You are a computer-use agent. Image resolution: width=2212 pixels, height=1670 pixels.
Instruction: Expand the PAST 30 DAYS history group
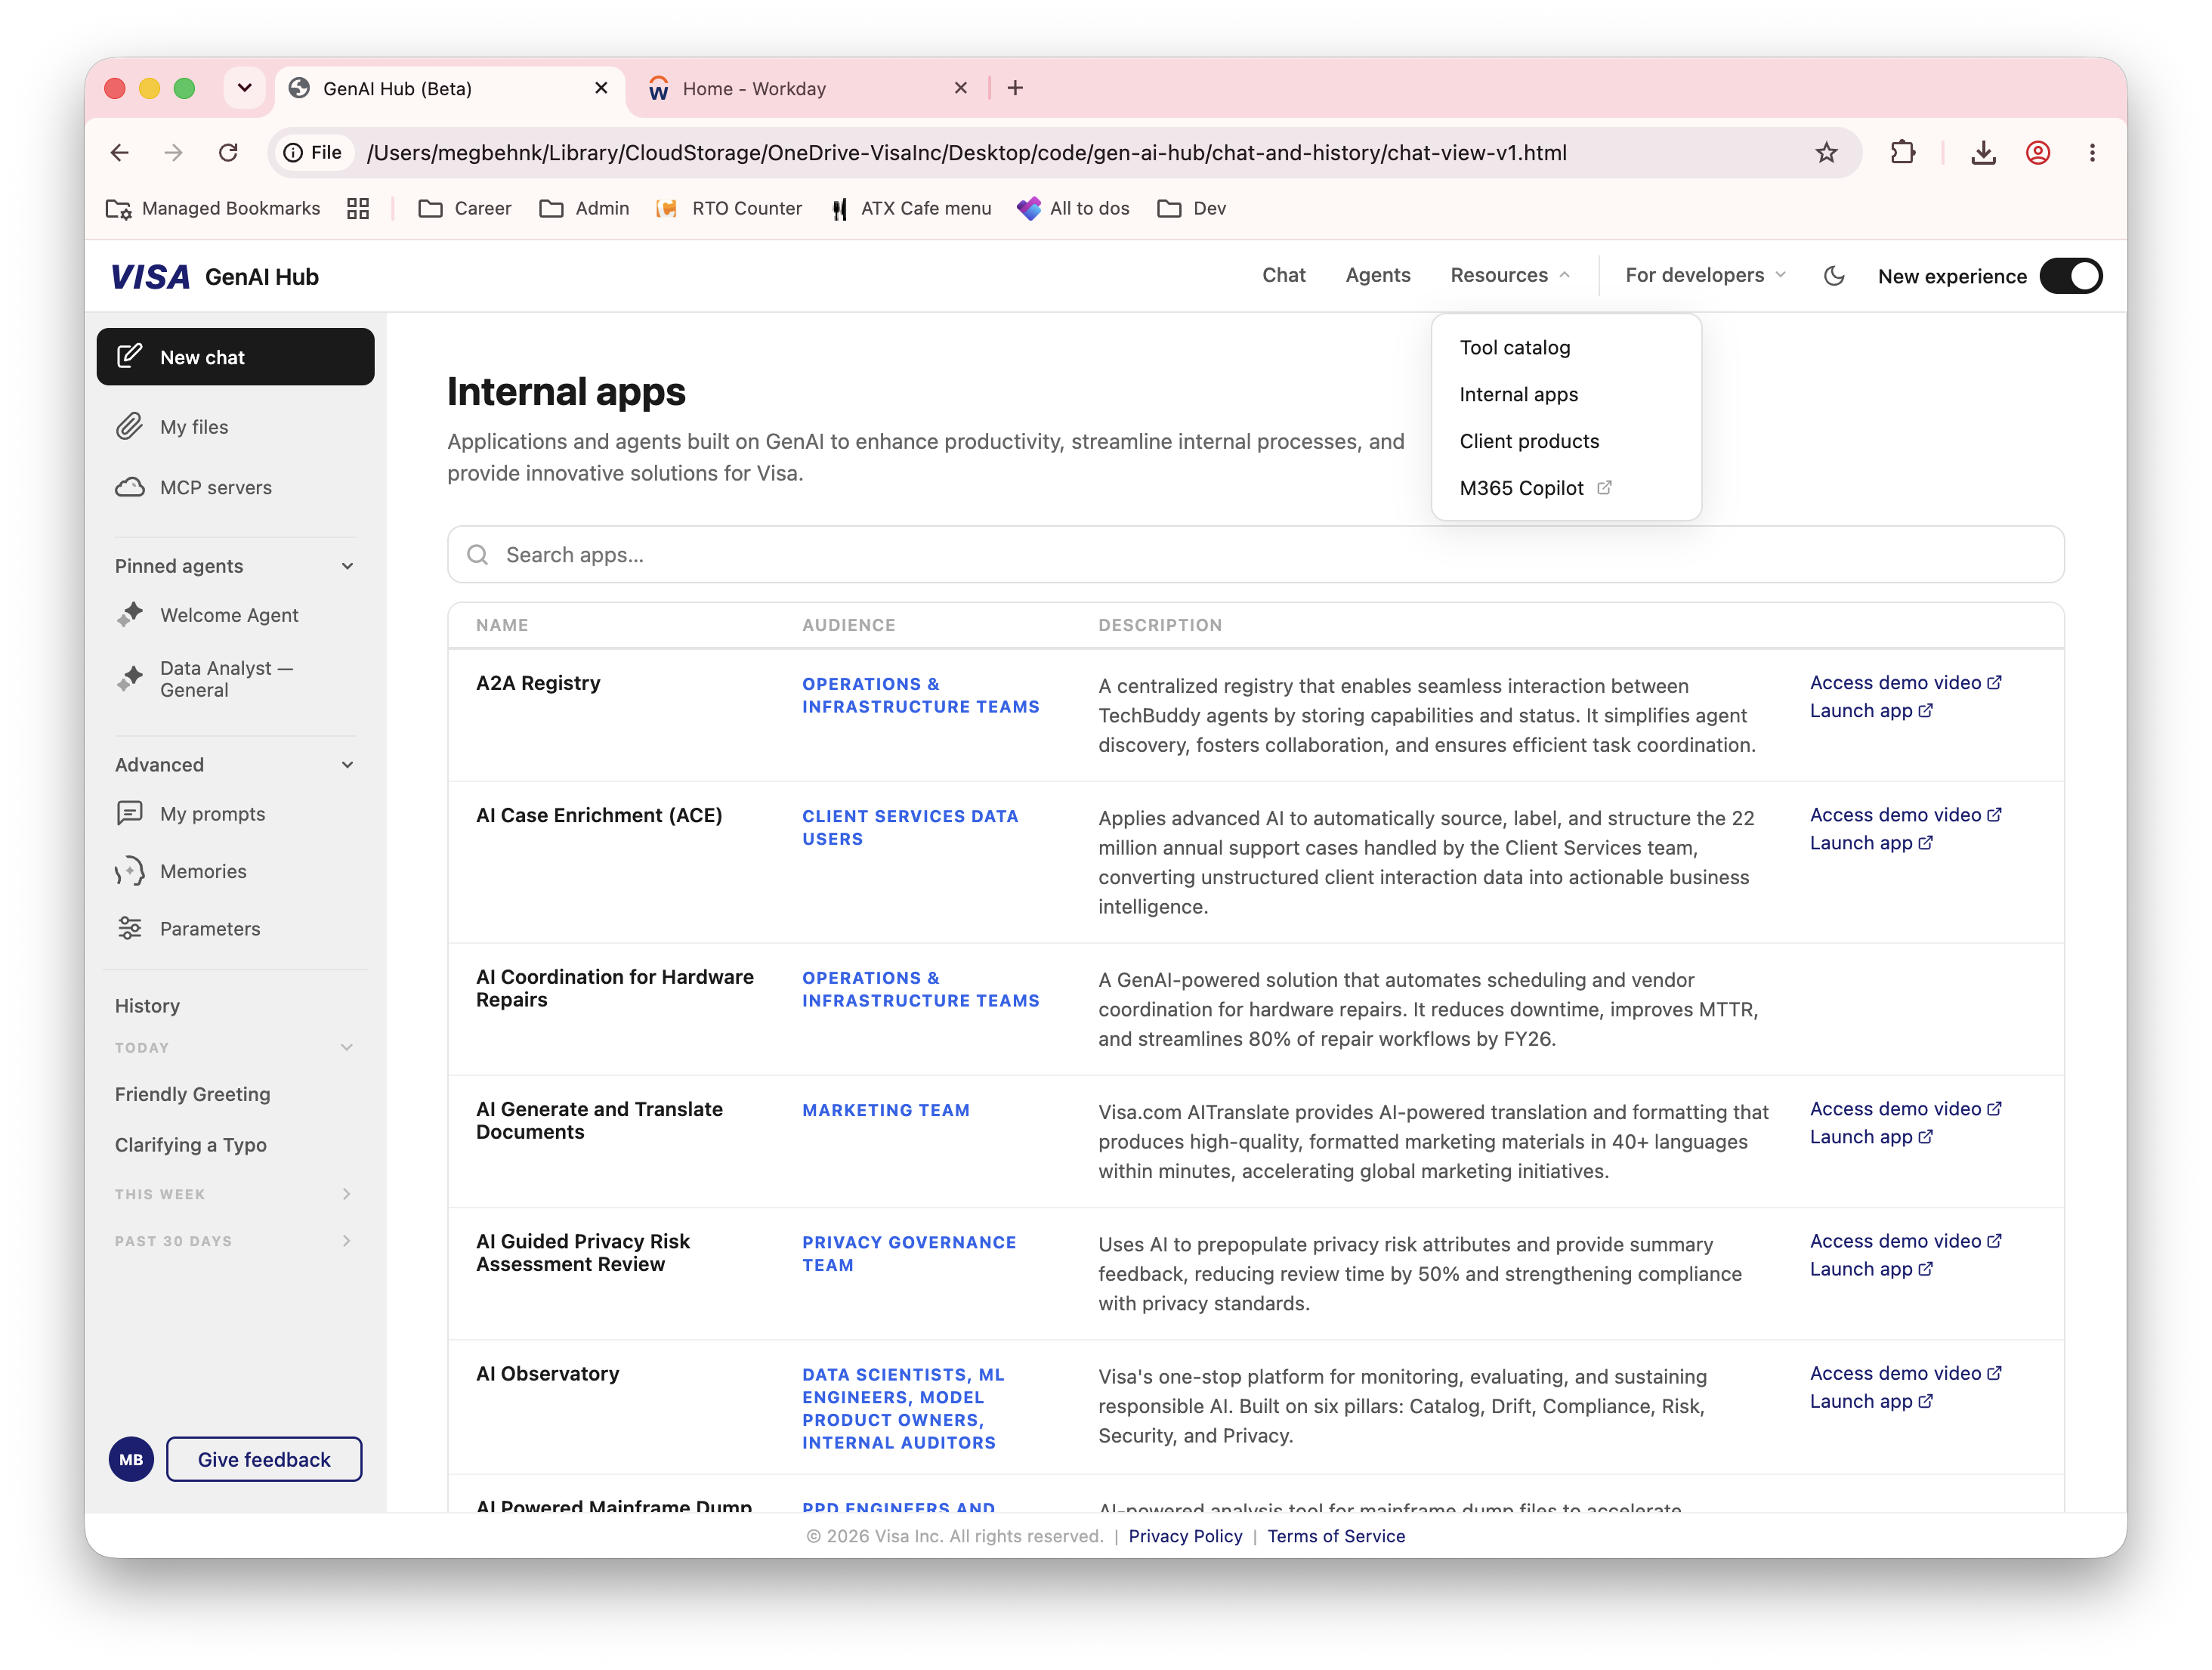click(x=347, y=1241)
